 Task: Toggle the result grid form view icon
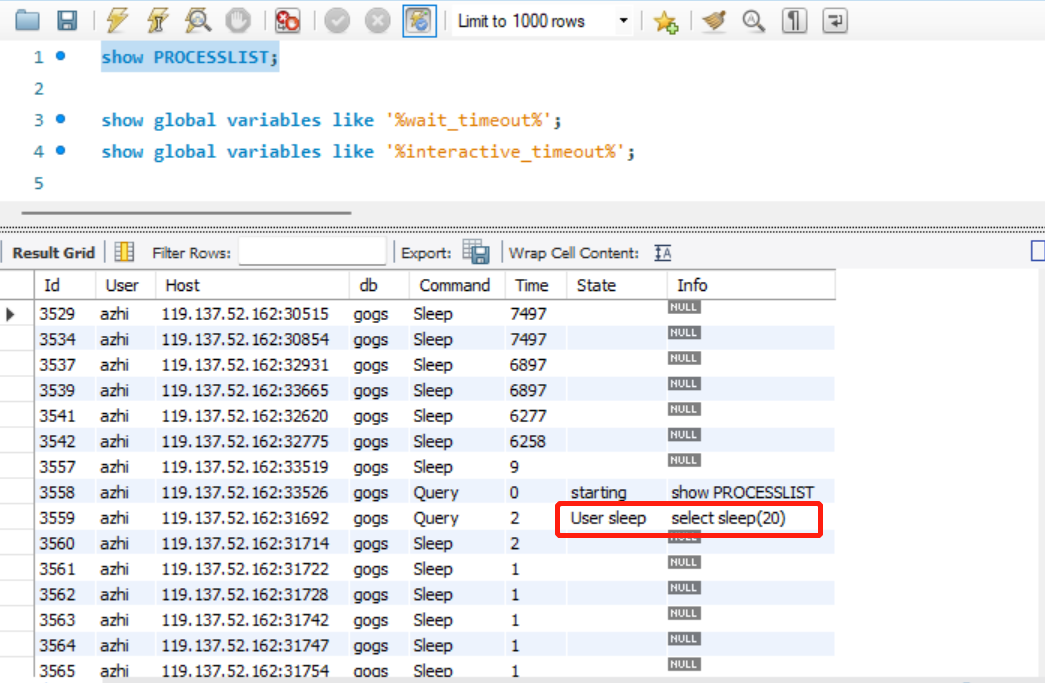[x=124, y=252]
